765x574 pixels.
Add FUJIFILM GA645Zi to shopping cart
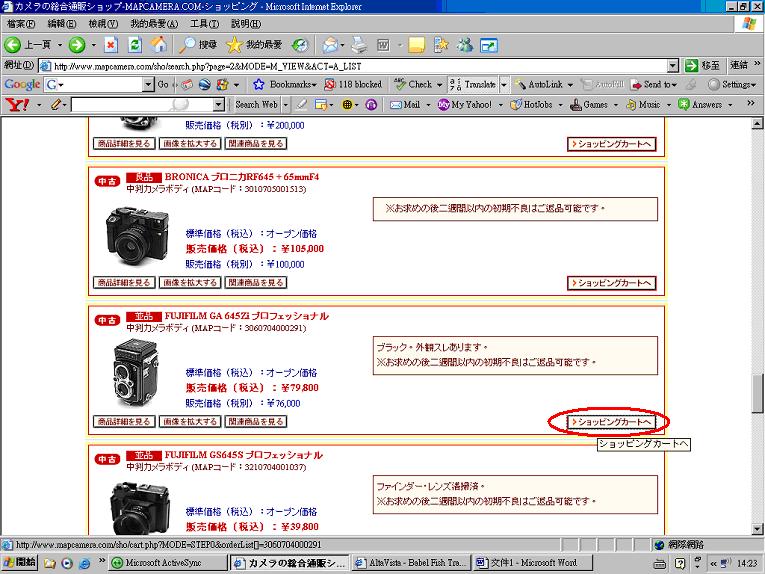(612, 422)
